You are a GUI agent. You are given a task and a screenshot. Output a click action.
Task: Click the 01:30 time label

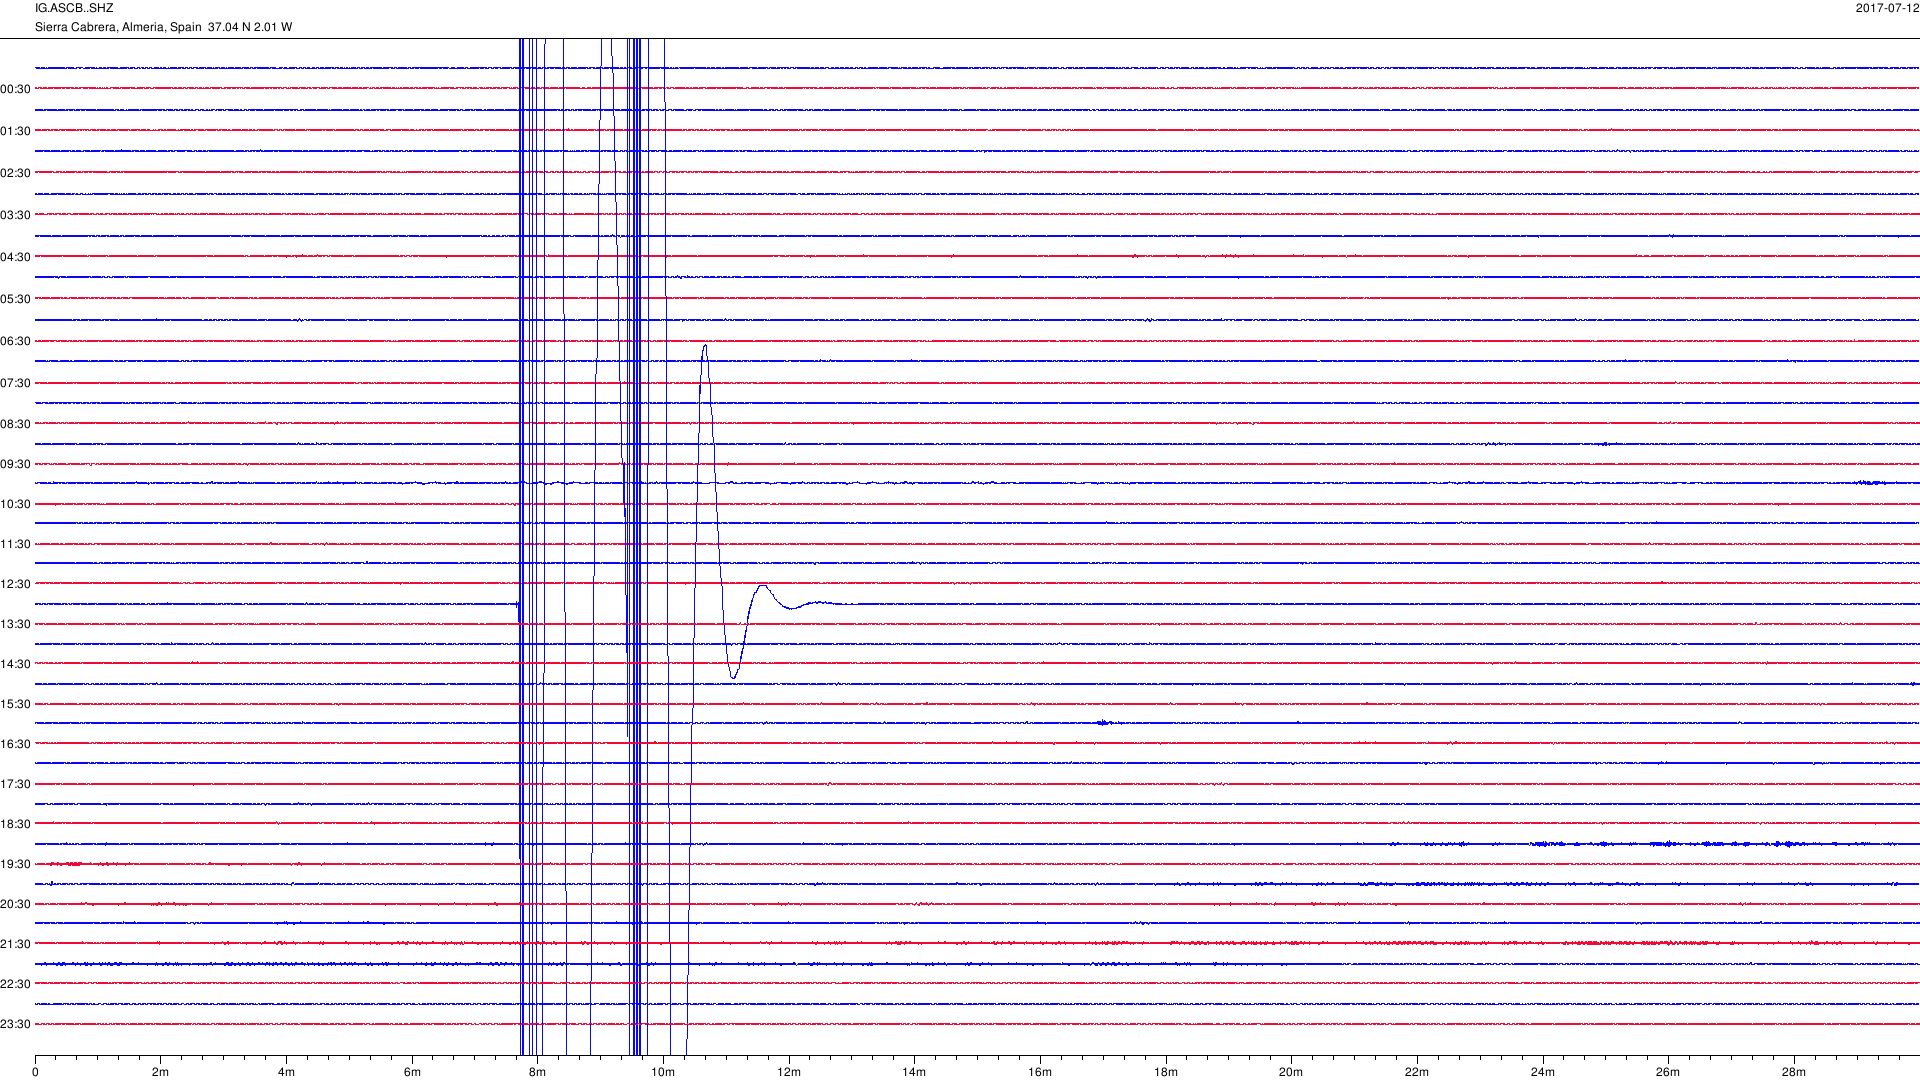coord(15,131)
